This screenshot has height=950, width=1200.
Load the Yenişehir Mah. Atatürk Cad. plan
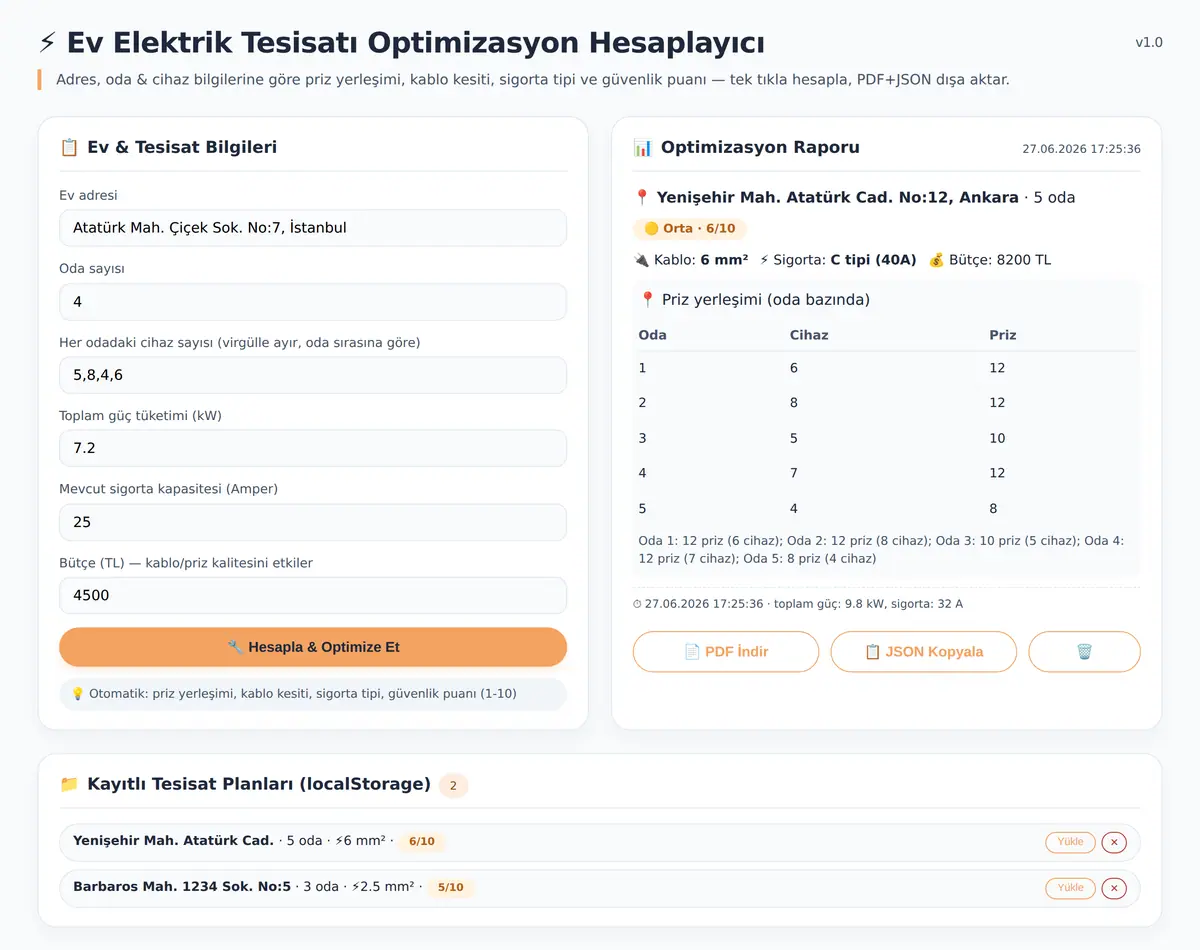tap(1070, 842)
